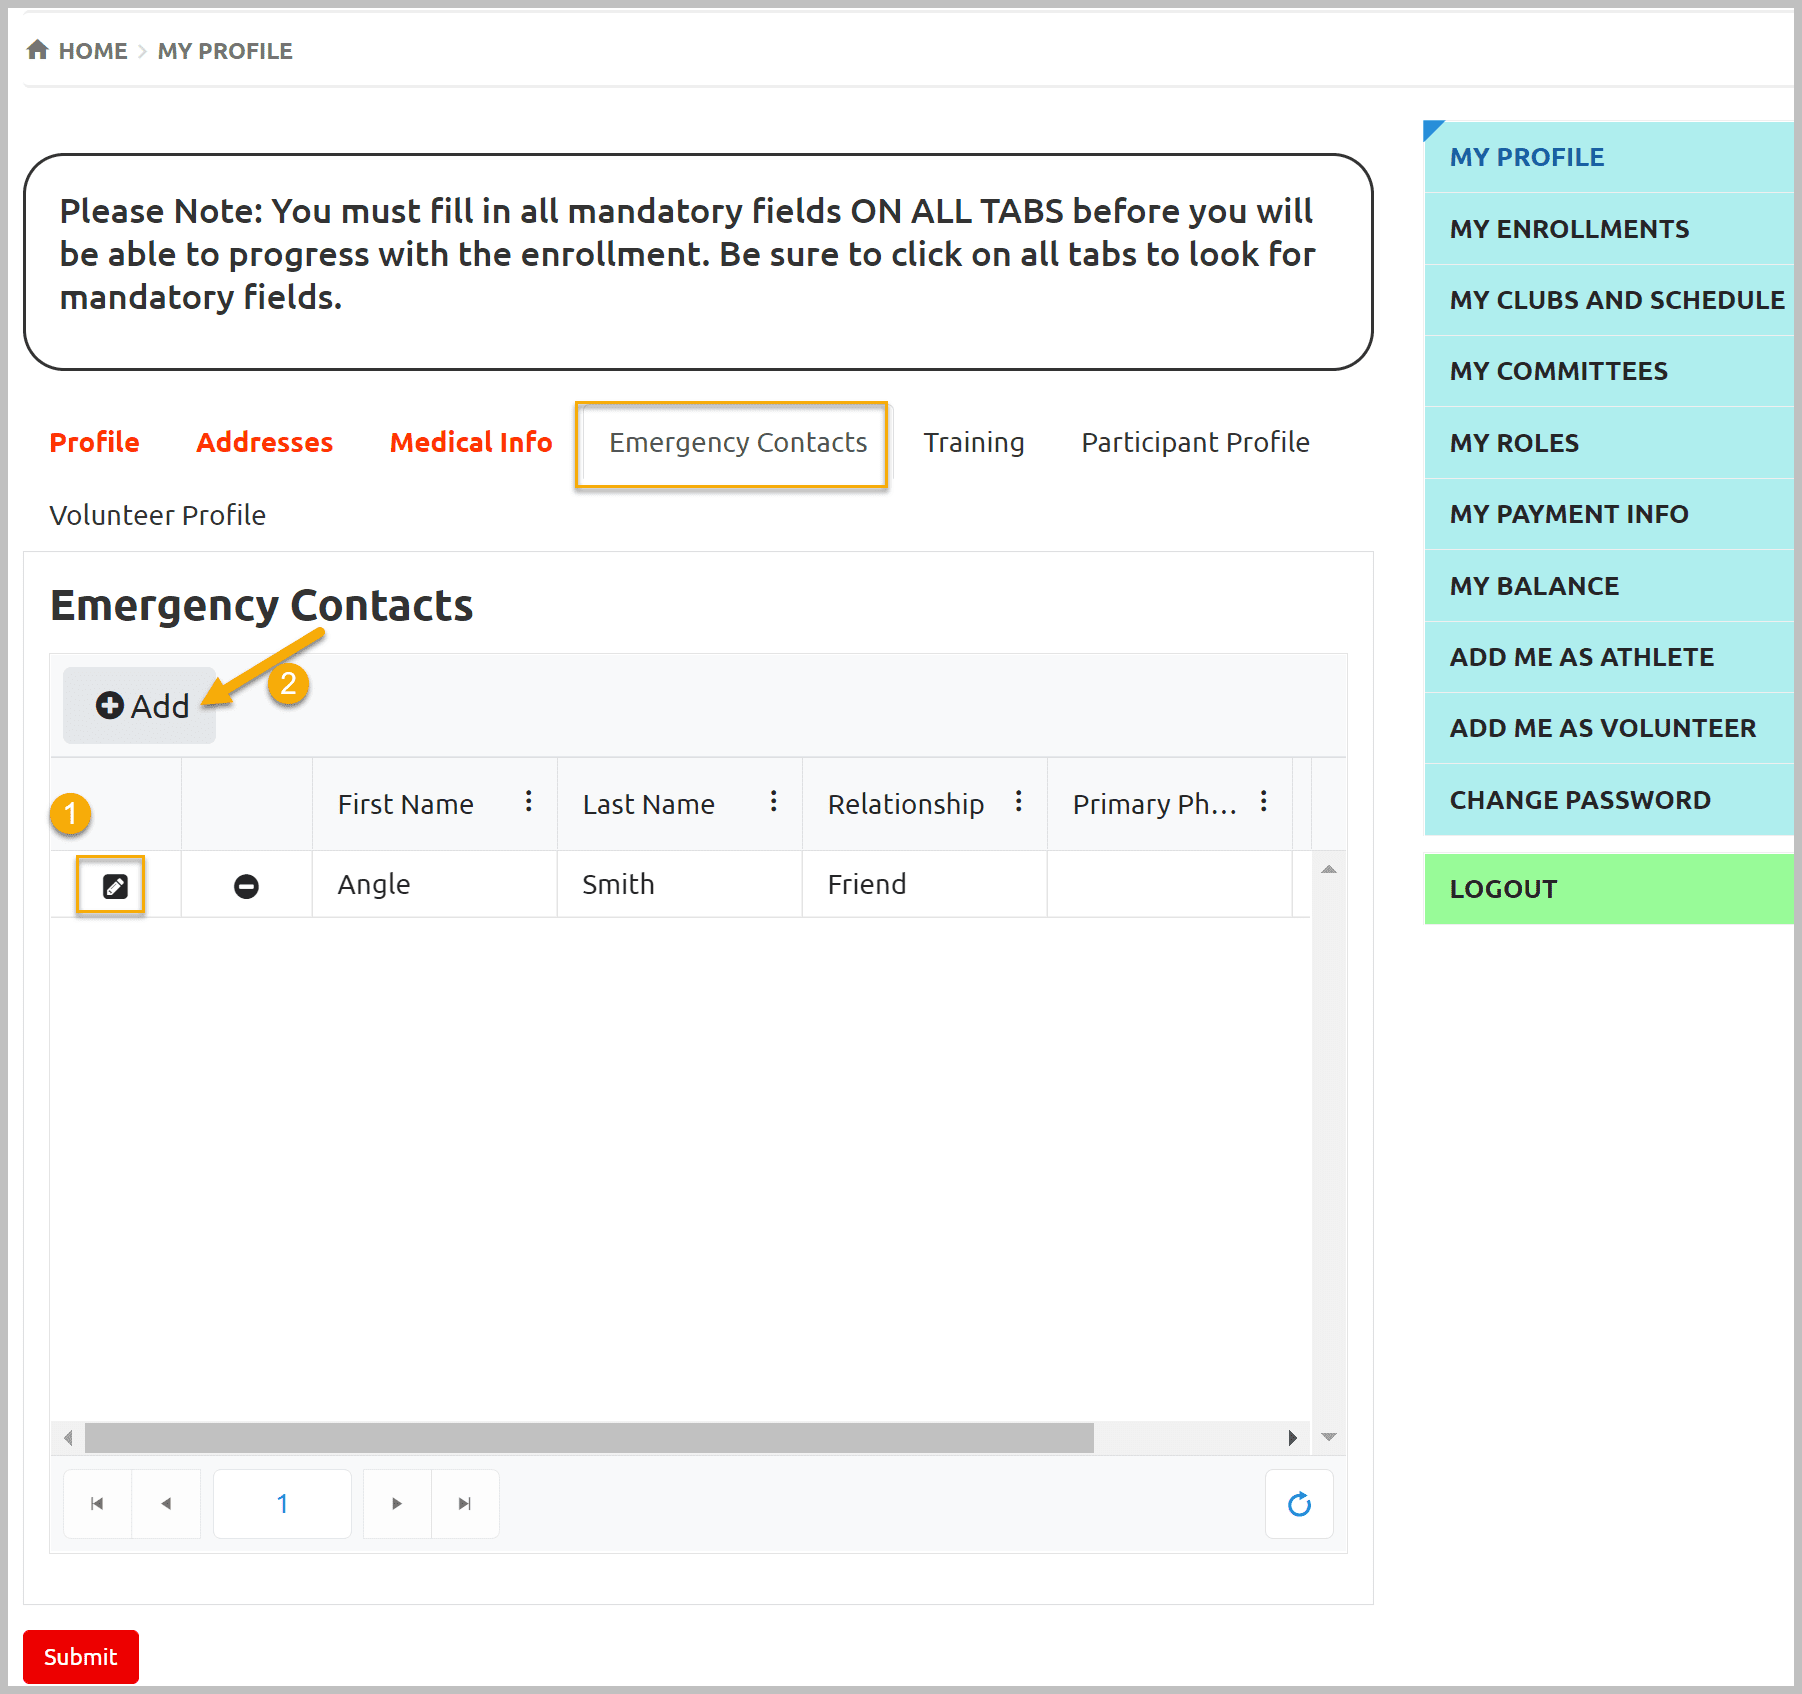Image resolution: width=1802 pixels, height=1694 pixels.
Task: Open the First Name column menu
Action: coord(528,802)
